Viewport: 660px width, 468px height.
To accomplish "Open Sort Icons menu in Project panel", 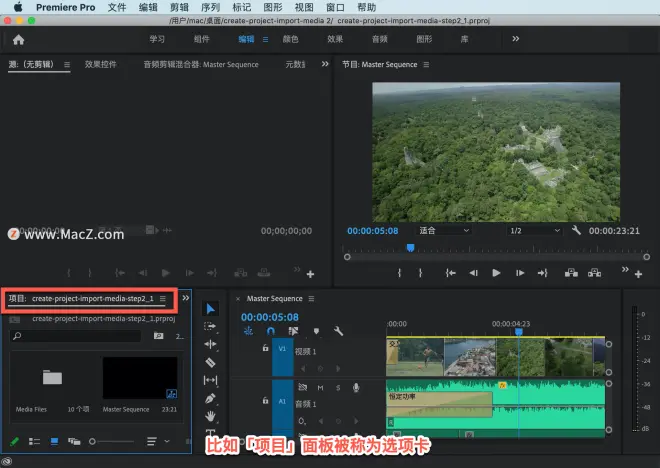I will [x=152, y=441].
